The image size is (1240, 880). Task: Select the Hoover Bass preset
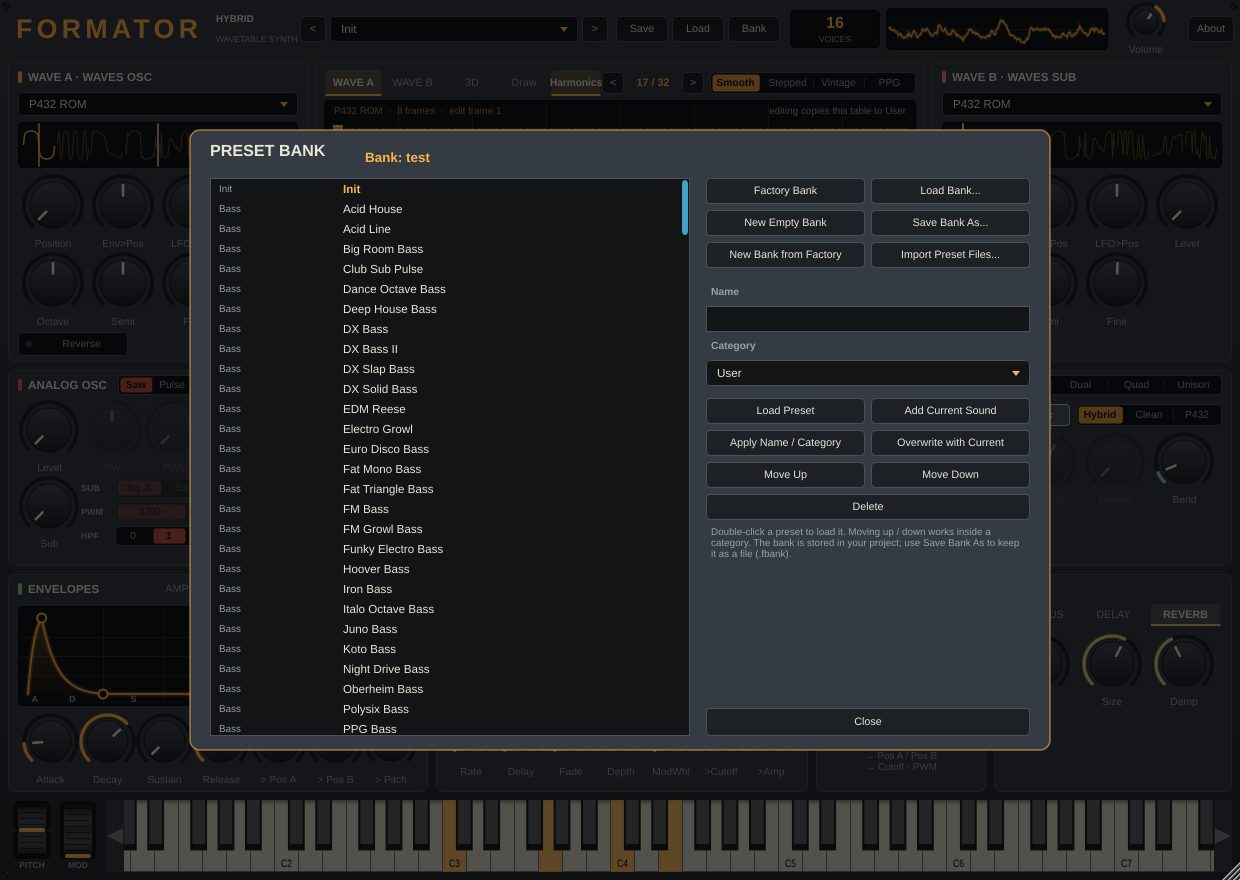pos(446,569)
